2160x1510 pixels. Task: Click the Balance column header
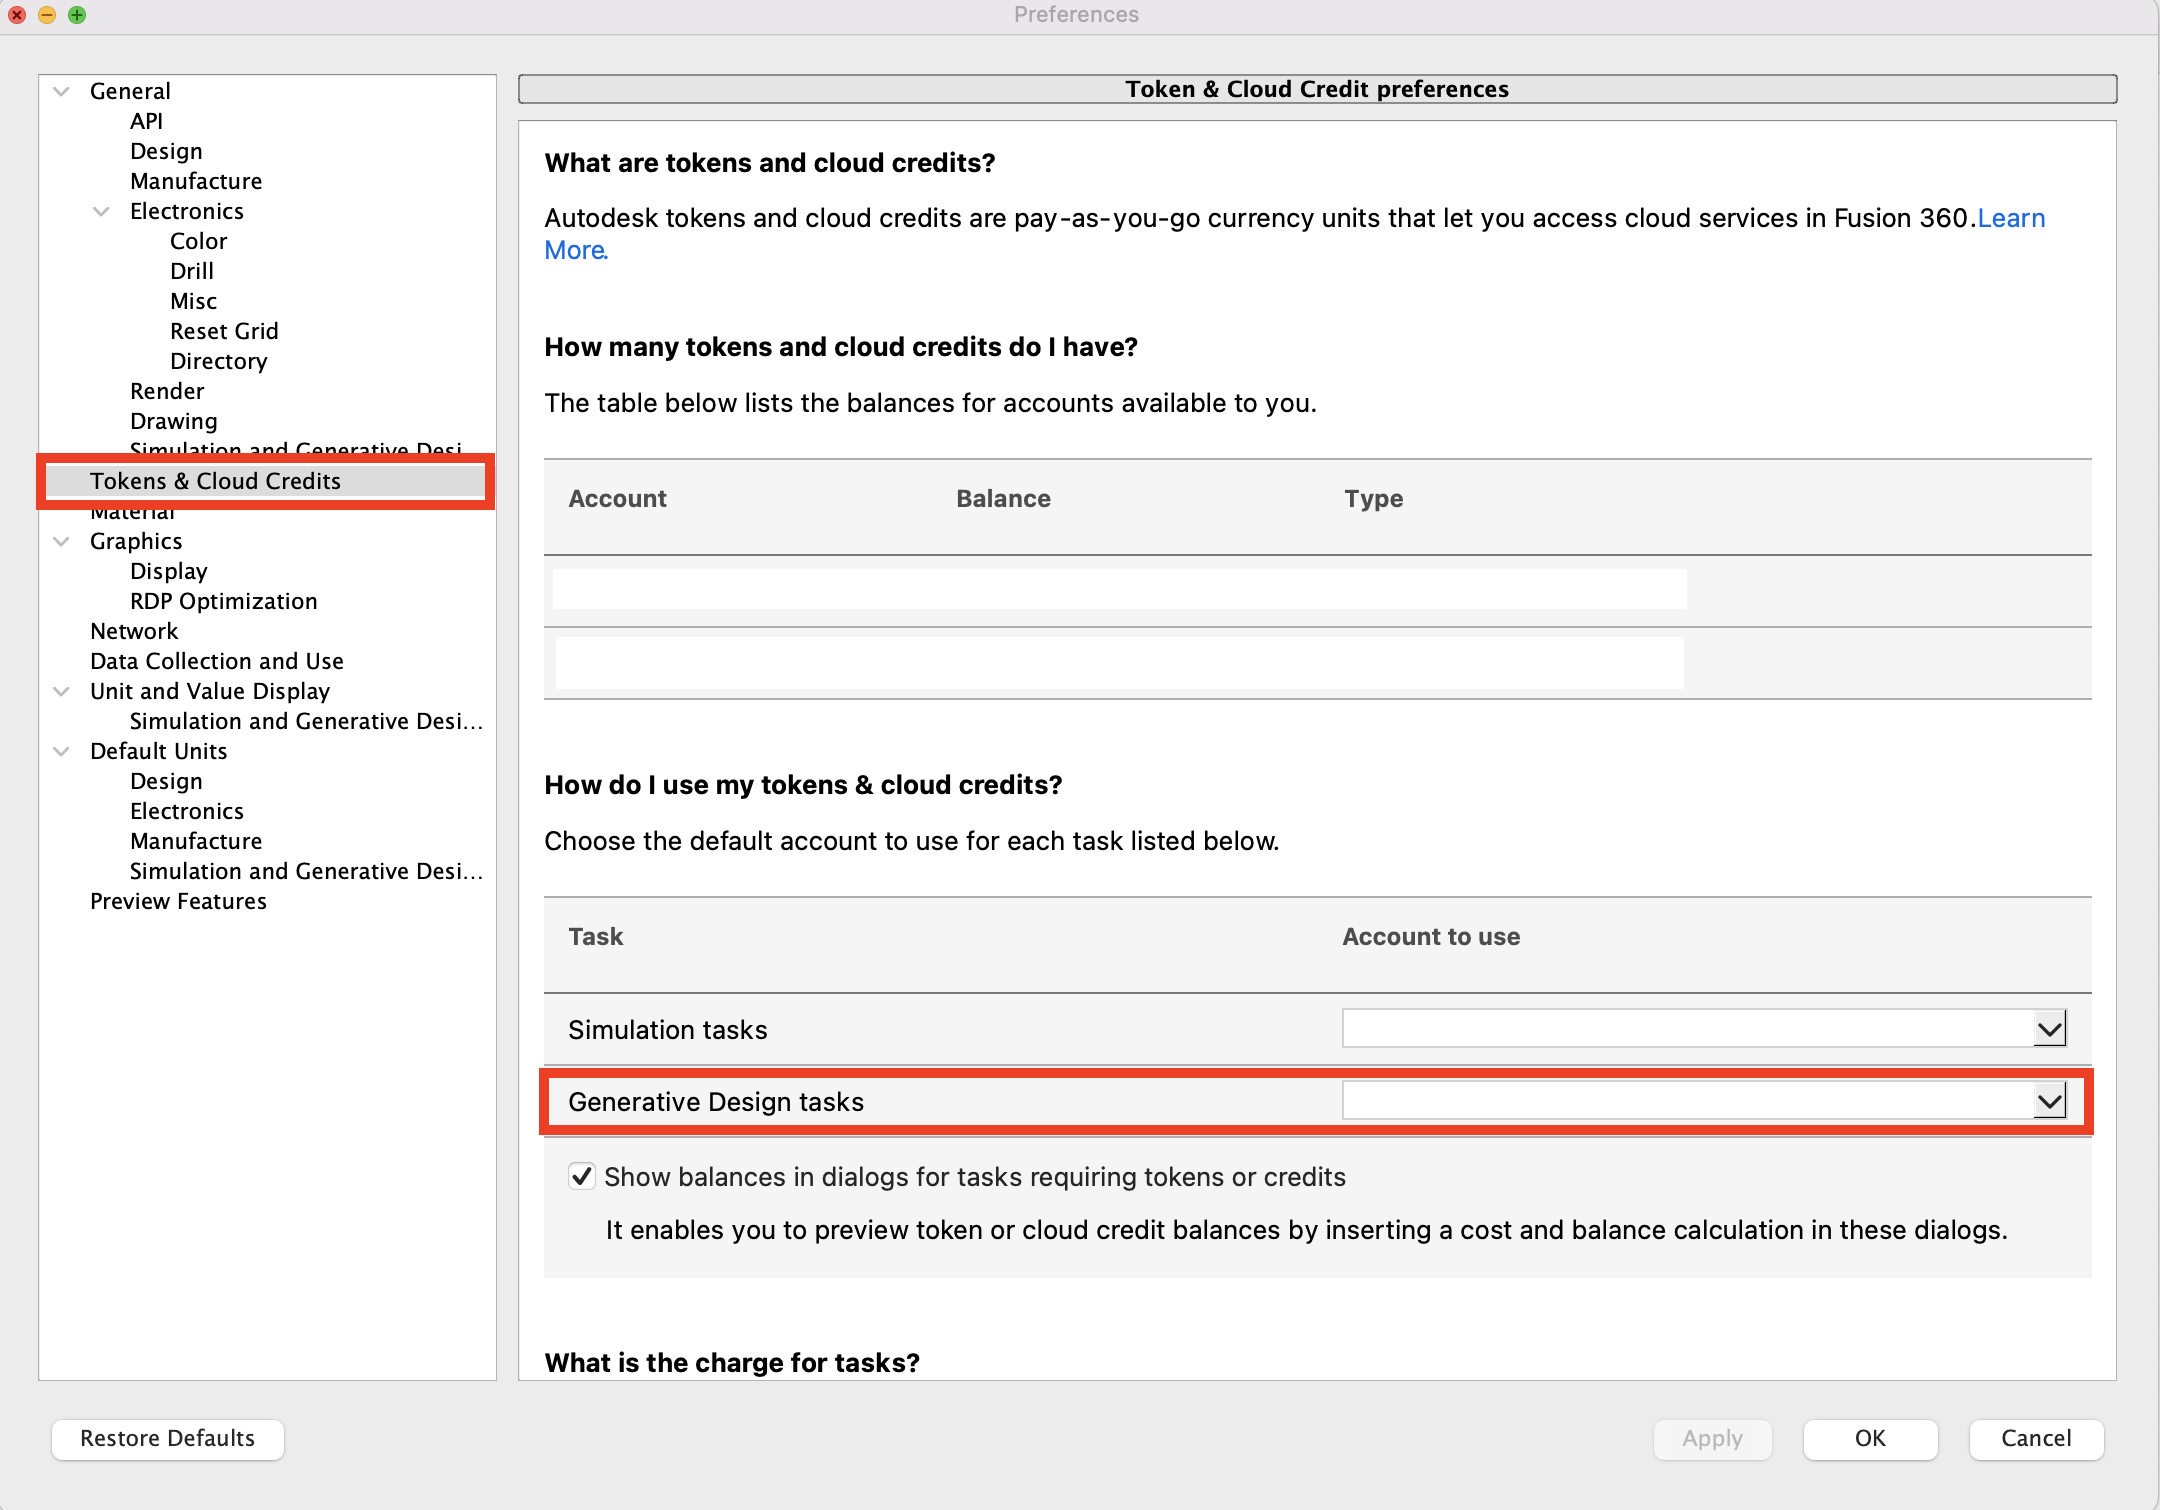[1002, 499]
